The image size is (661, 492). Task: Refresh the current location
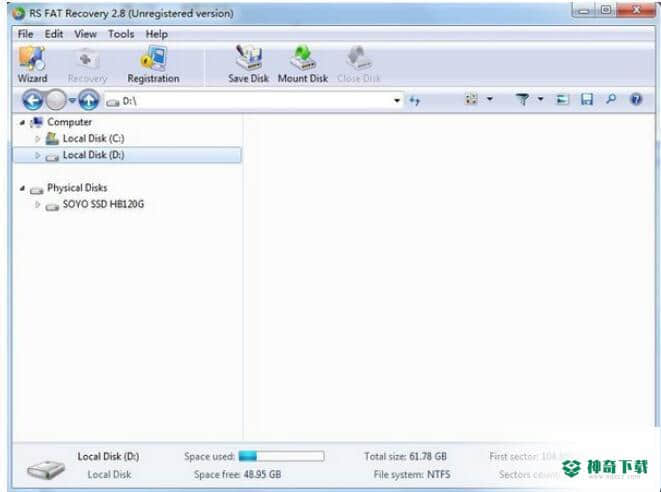point(415,101)
